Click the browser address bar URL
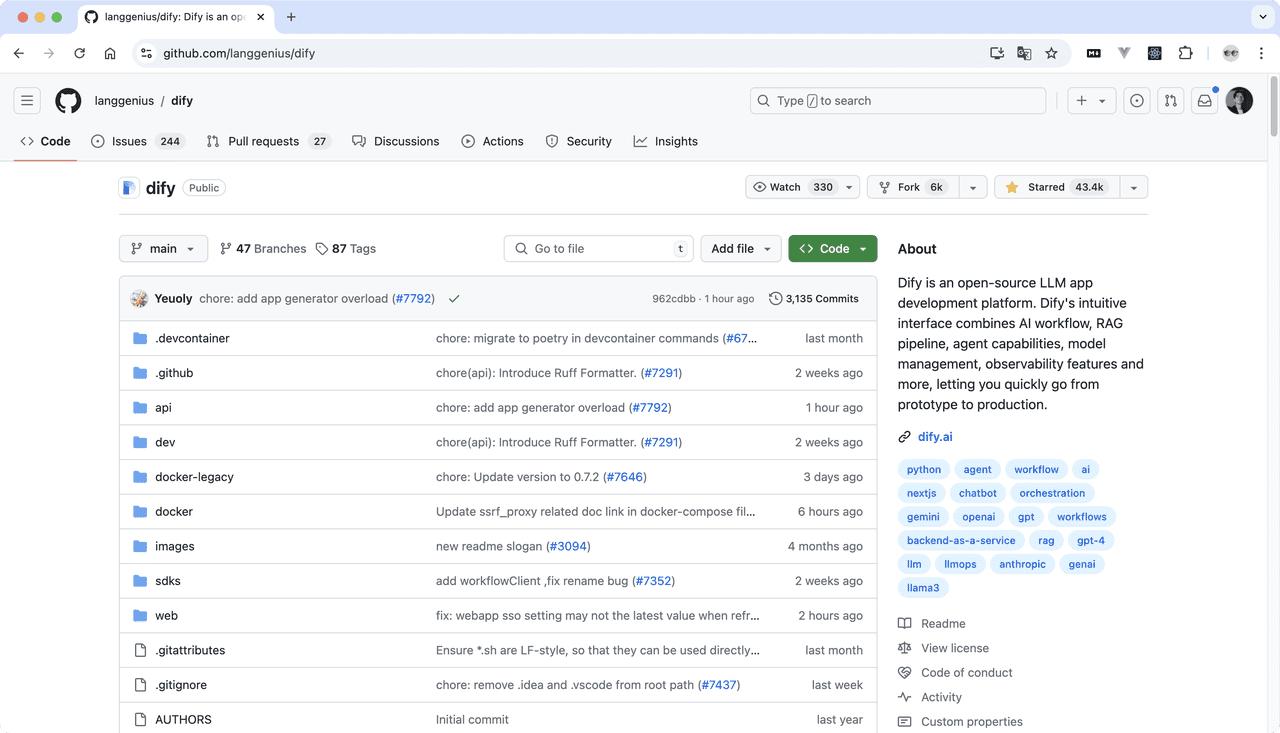 pos(239,53)
